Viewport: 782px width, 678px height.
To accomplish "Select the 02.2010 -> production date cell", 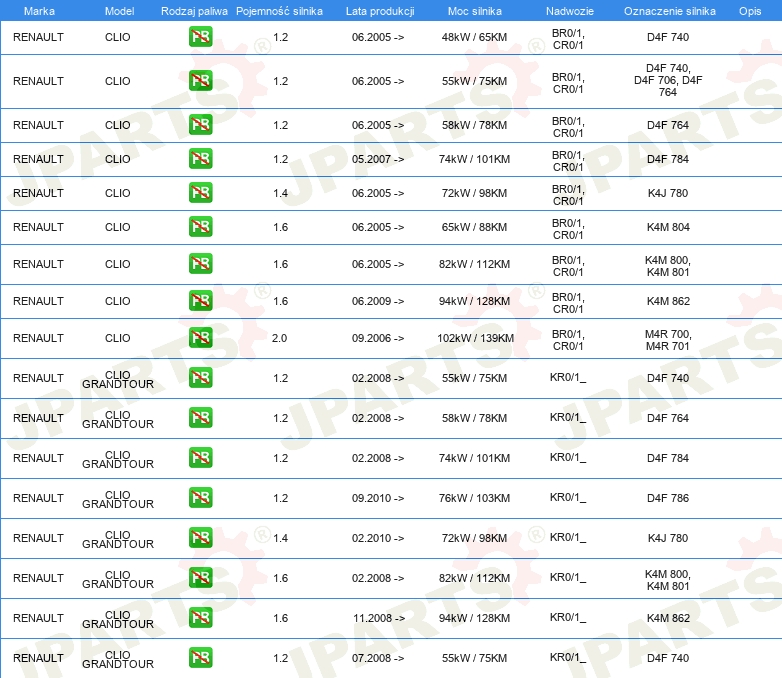I will (x=378, y=538).
